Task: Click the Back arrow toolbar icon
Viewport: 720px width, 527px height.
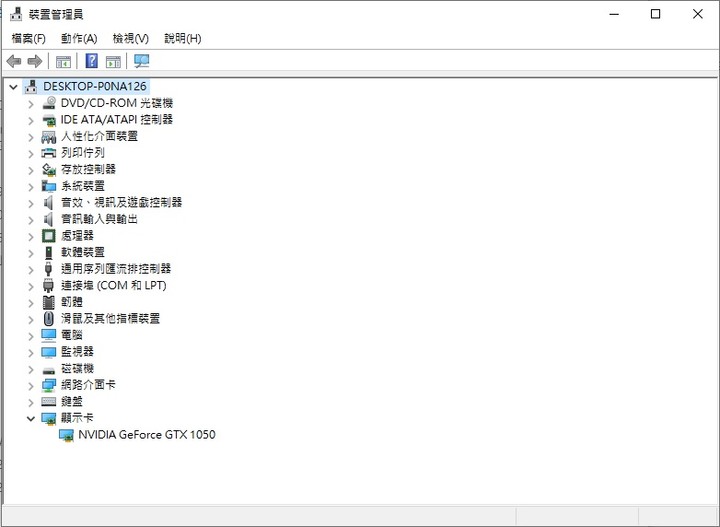Action: click(14, 61)
